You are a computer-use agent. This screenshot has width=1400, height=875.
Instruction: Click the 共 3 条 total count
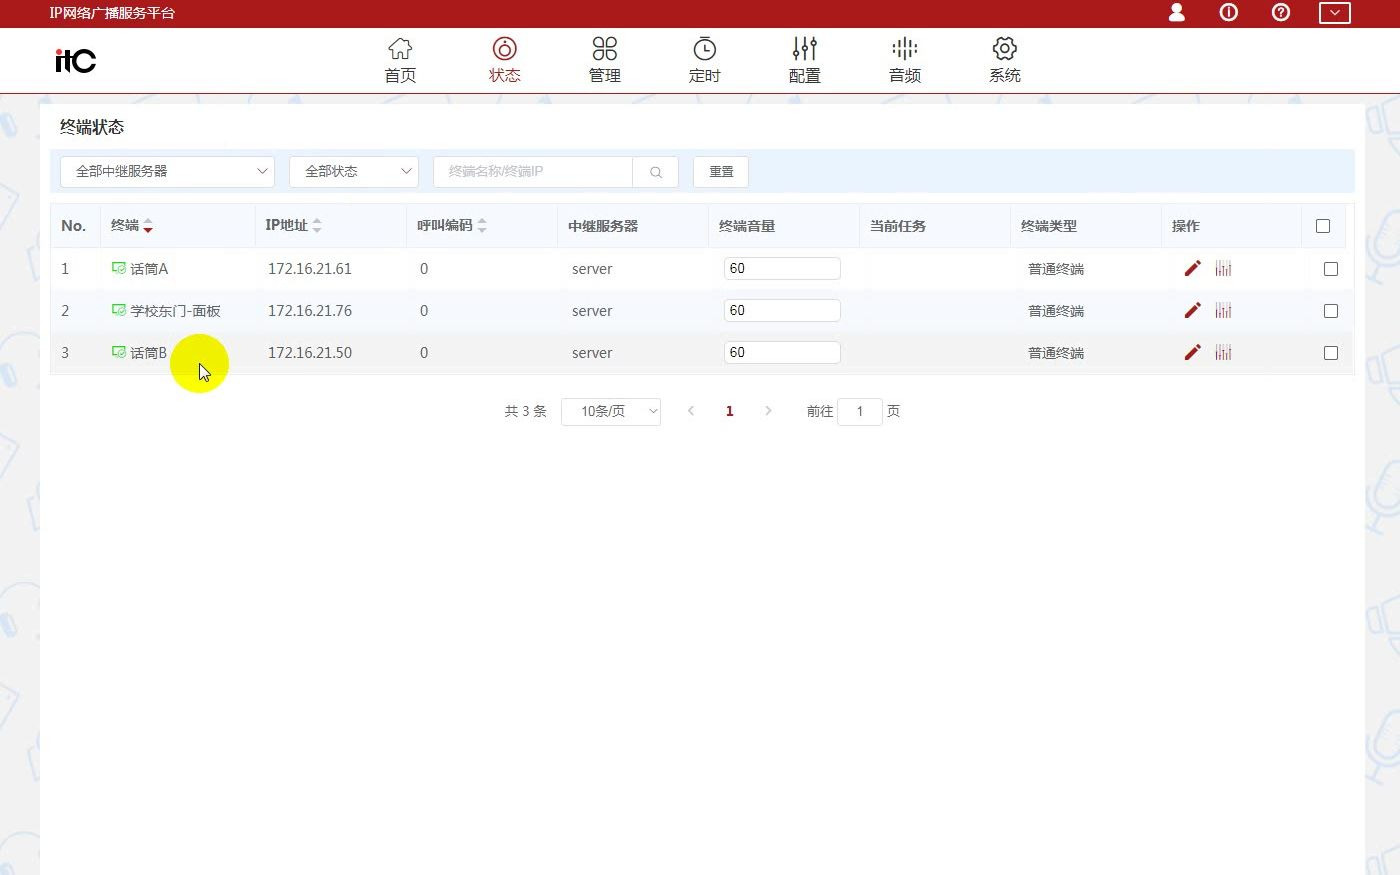[525, 411]
